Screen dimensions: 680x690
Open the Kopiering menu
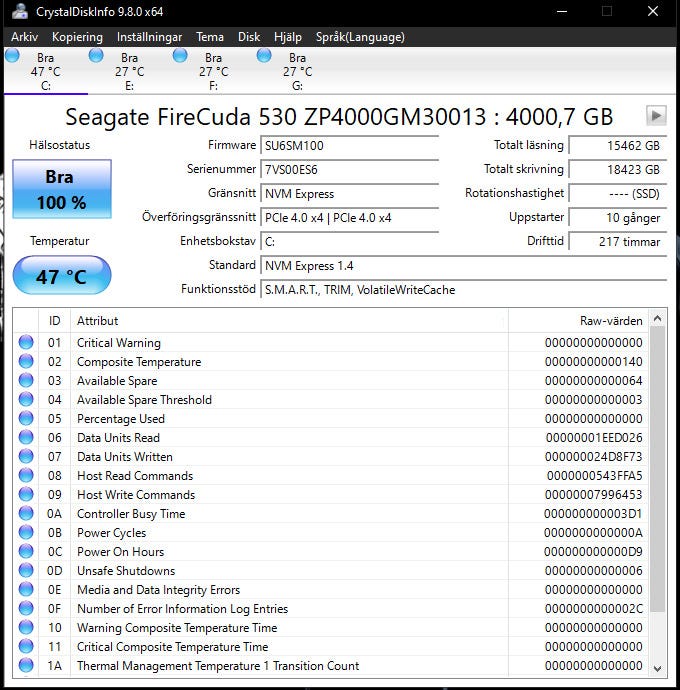77,37
